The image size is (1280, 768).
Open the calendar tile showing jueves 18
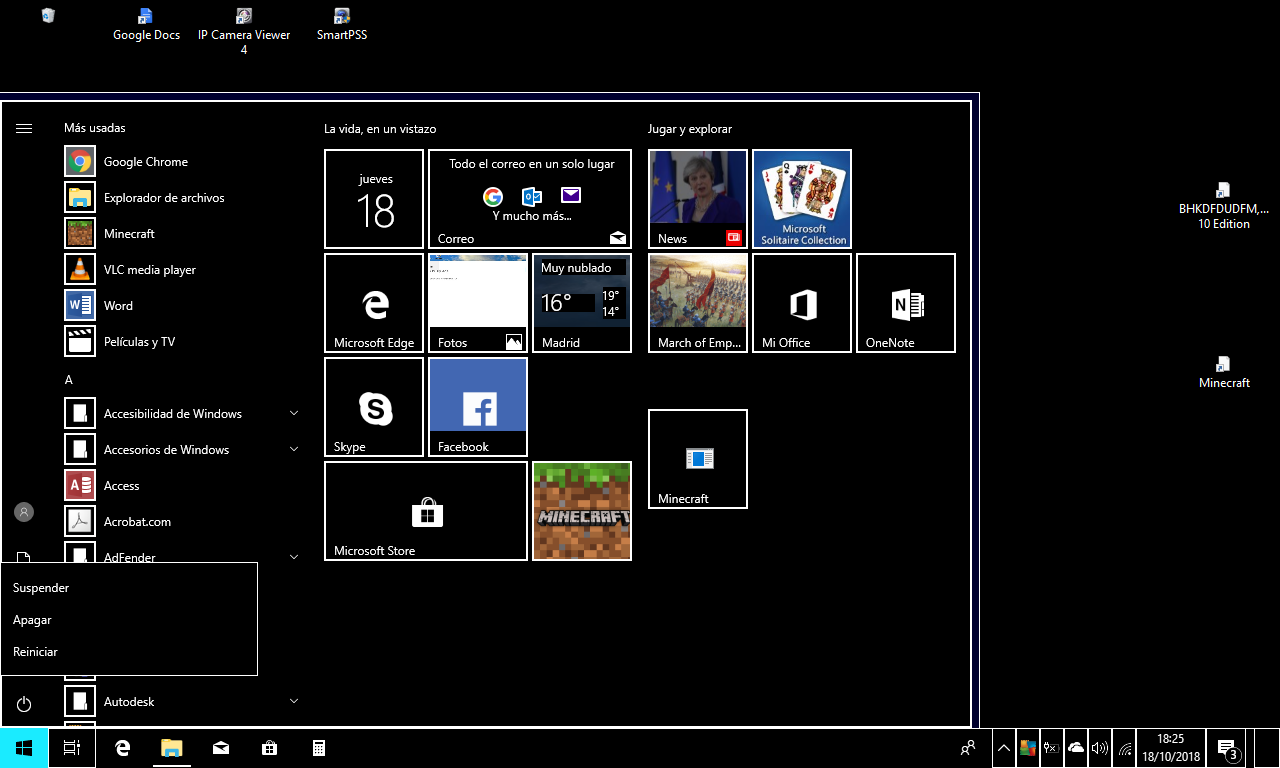click(374, 199)
